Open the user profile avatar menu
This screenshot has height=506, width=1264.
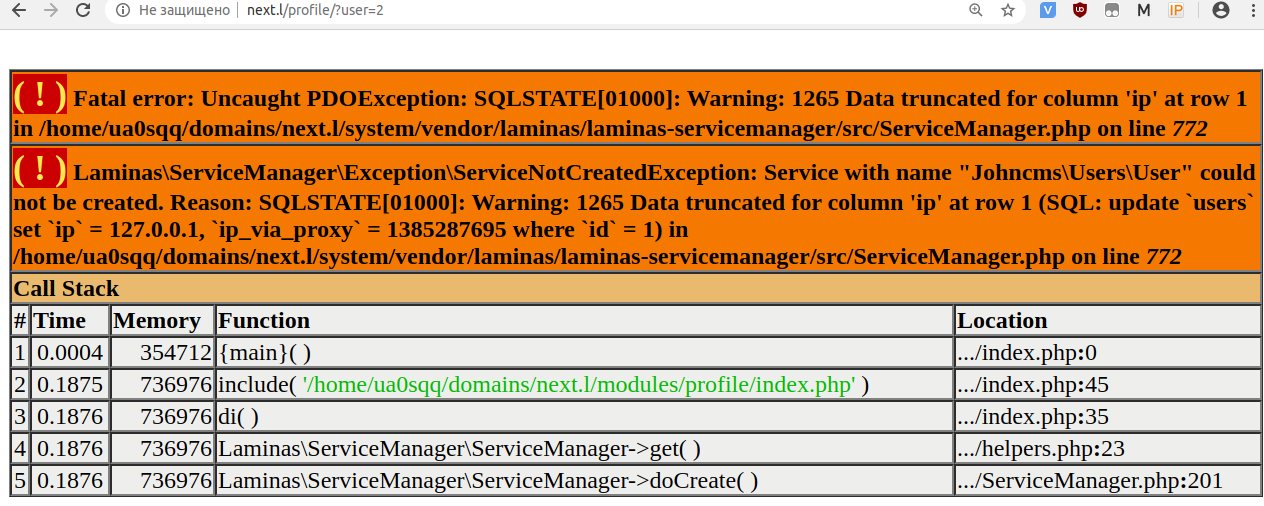[1220, 10]
